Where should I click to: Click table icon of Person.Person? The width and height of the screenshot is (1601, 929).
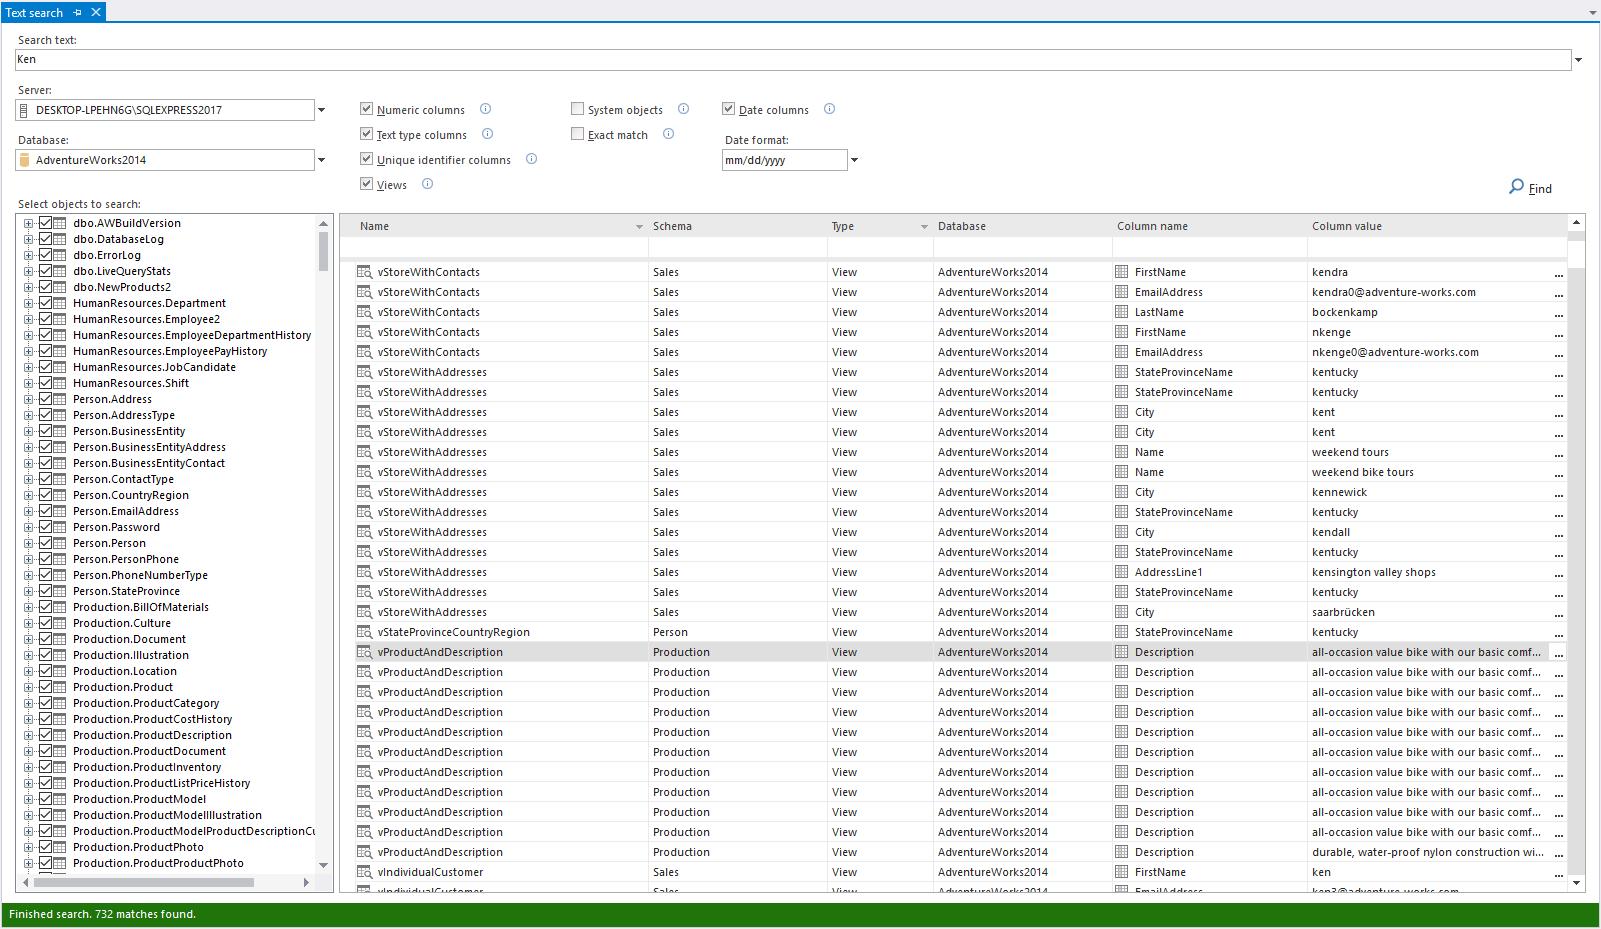tap(60, 543)
